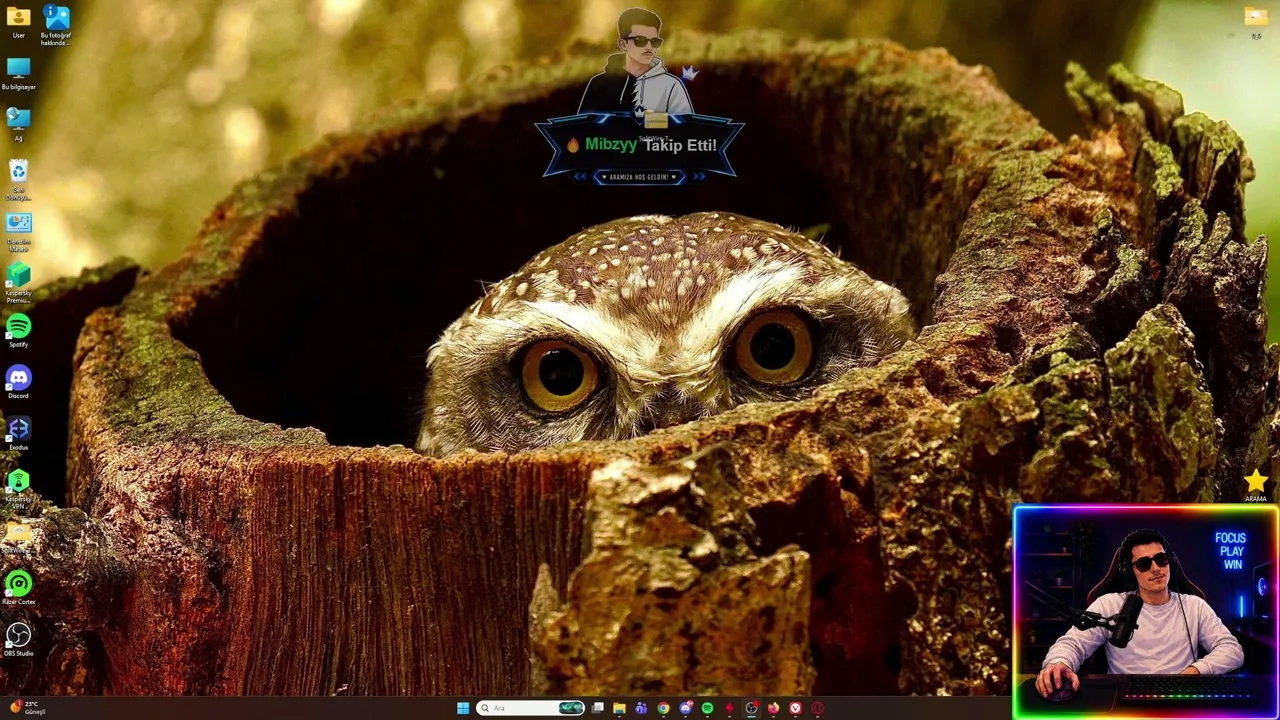1280x720 pixels.
Task: Select the Discord desktop shortcut
Action: pyautogui.click(x=18, y=383)
